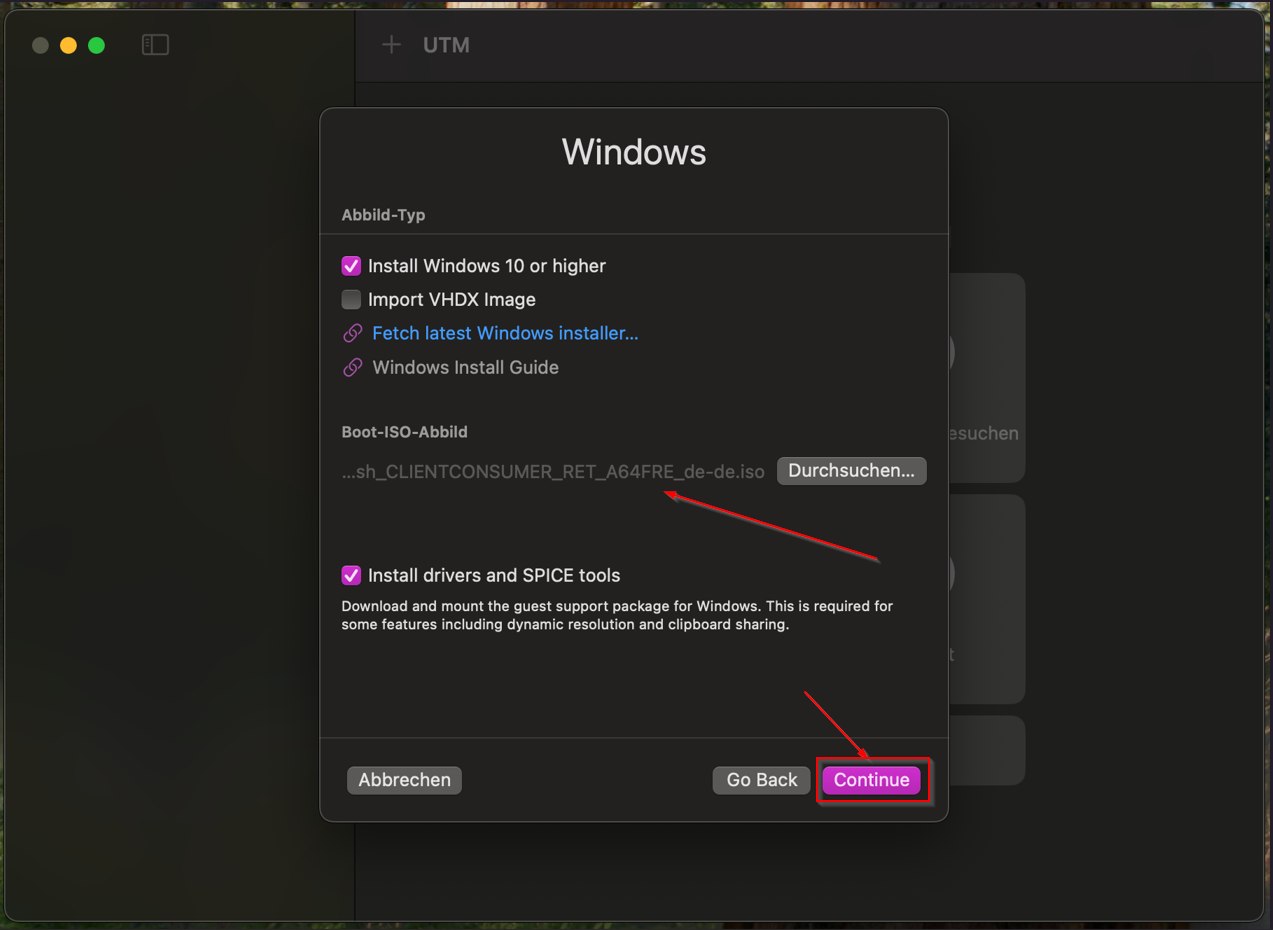Click the Boot-ISO-Abbild section label
The image size is (1273, 930).
[404, 432]
